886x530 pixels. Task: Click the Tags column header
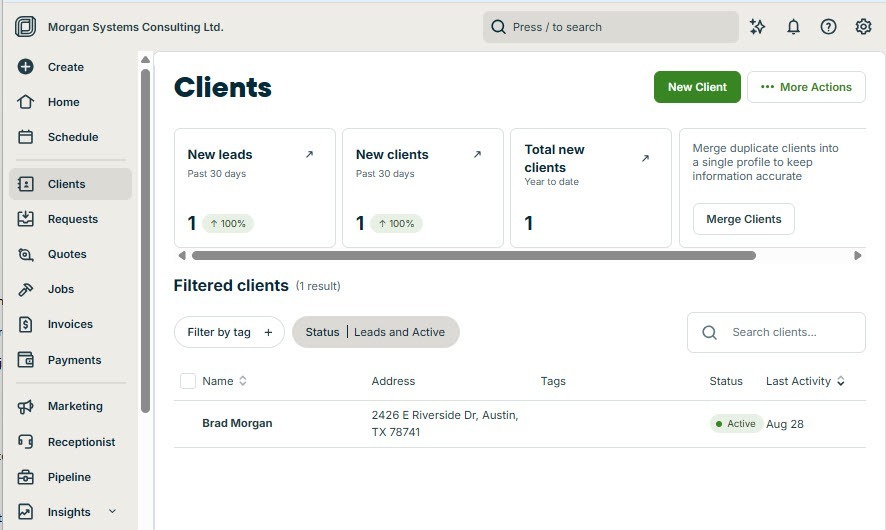[x=553, y=381]
